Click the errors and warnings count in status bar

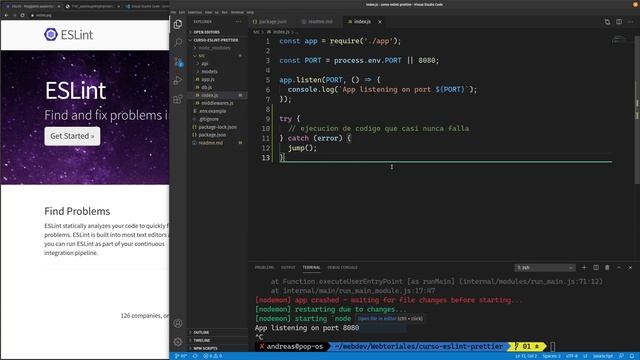[212, 356]
